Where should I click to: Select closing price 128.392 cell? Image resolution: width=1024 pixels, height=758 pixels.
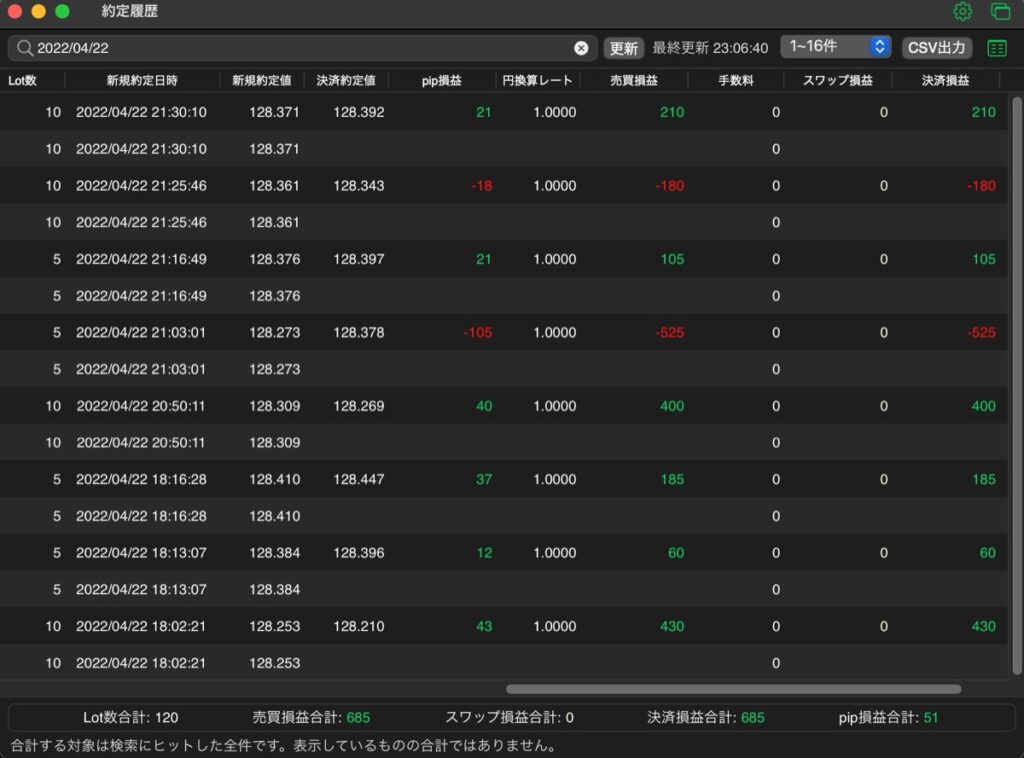pyautogui.click(x=359, y=112)
